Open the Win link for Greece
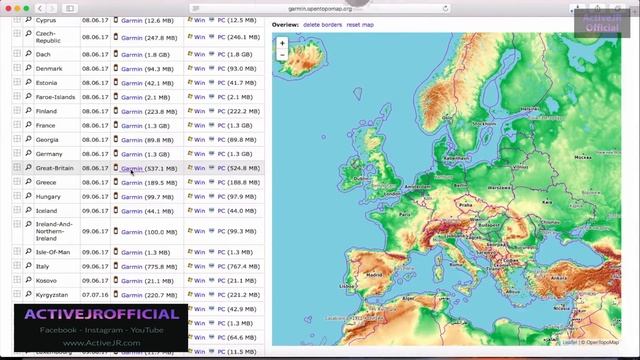The width and height of the screenshot is (640, 360). click(x=200, y=182)
